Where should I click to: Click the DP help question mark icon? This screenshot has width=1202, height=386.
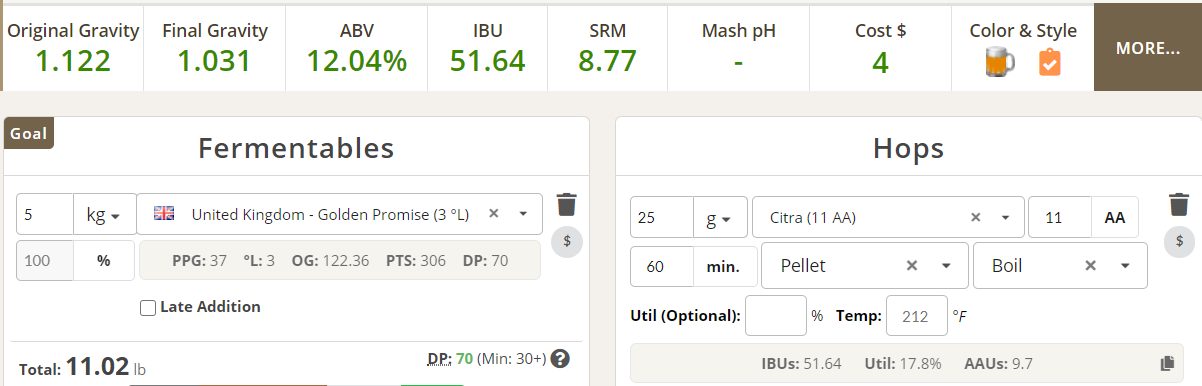tap(560, 358)
